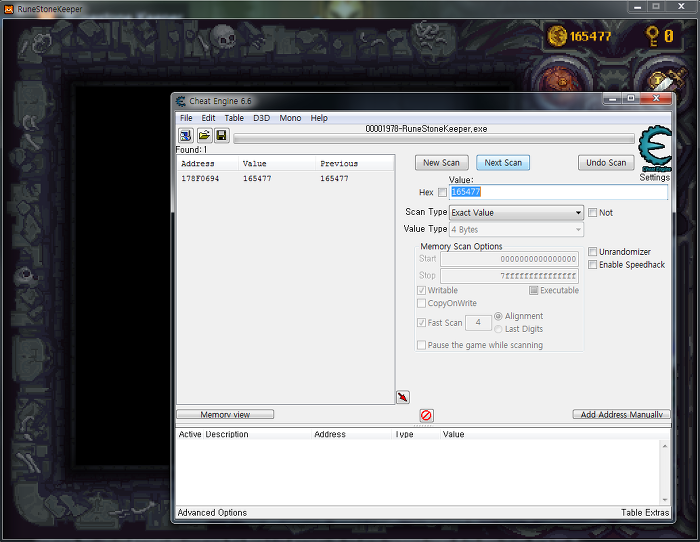Viewport: 700px width, 542px height.
Task: Open Table Extras
Action: [645, 513]
